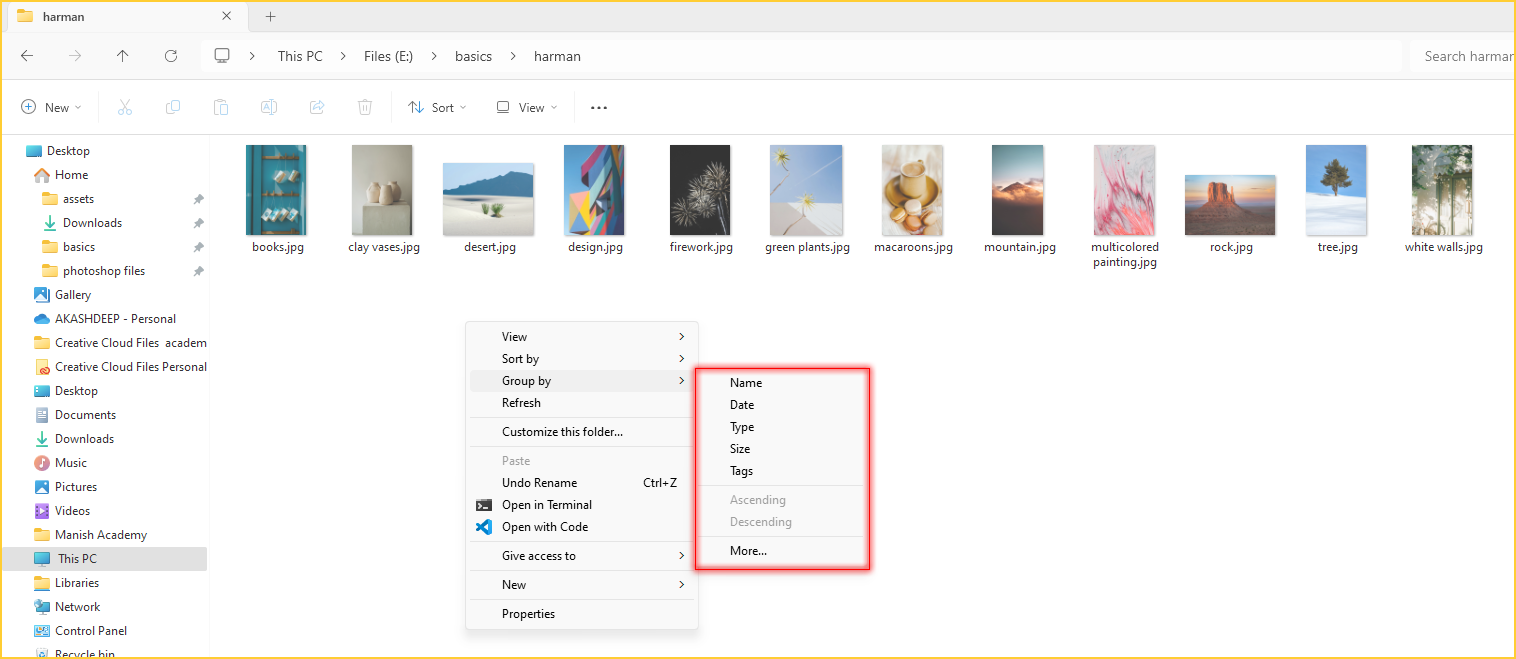The width and height of the screenshot is (1516, 659).
Task: Click the Open with Code VS Code icon
Action: pos(484,527)
